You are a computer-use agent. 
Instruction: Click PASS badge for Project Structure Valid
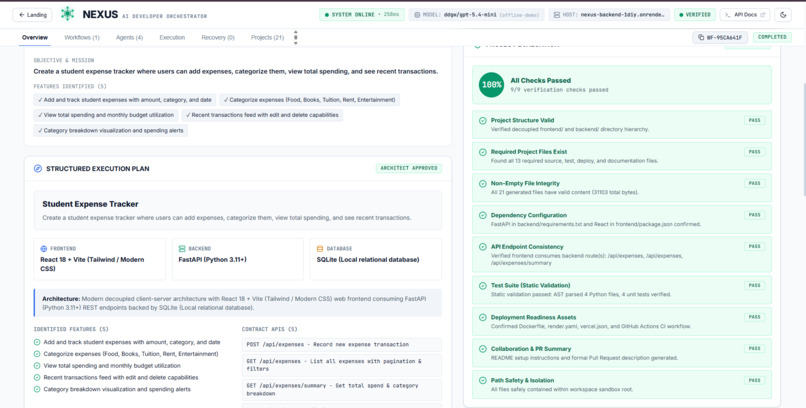click(755, 120)
